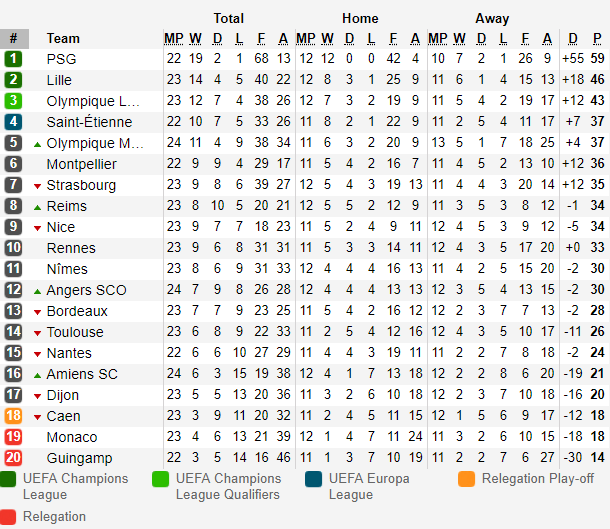Select the Total column group header
Viewport: 610px width, 529px height.
[x=228, y=18]
